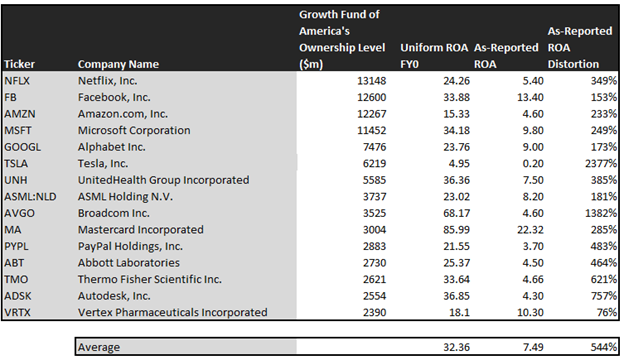Screen dimensions: 624x360
Task: Select the 544% average distortion cell
Action: (x=604, y=347)
